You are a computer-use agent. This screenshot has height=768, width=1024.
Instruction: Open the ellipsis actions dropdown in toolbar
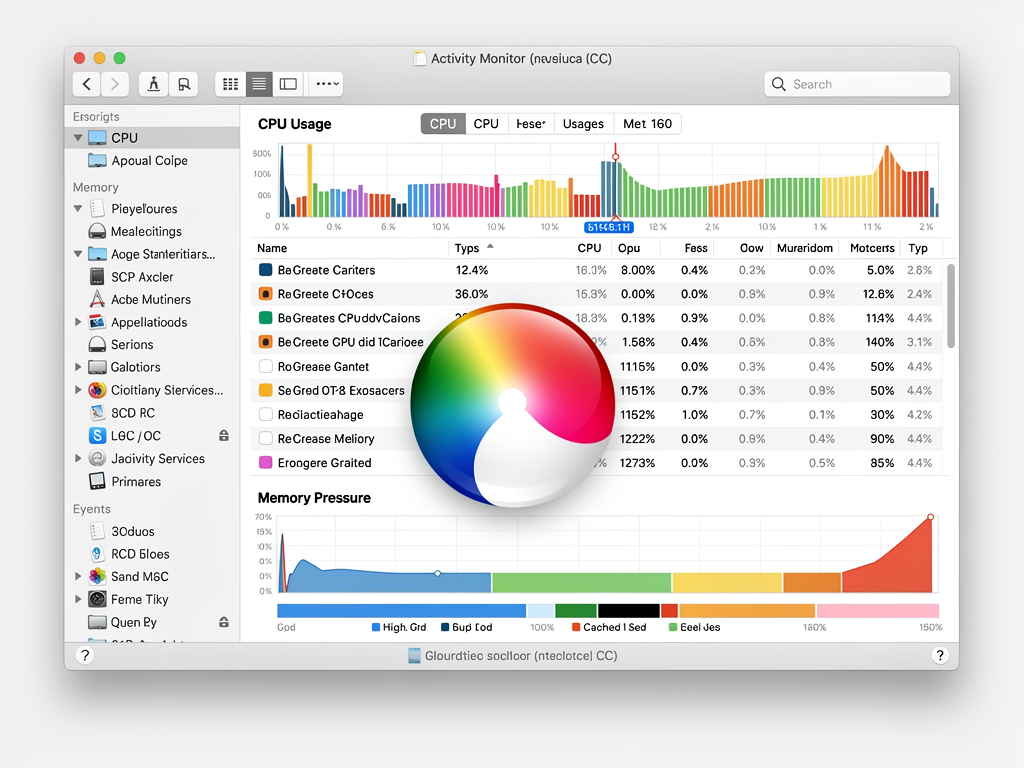(327, 84)
